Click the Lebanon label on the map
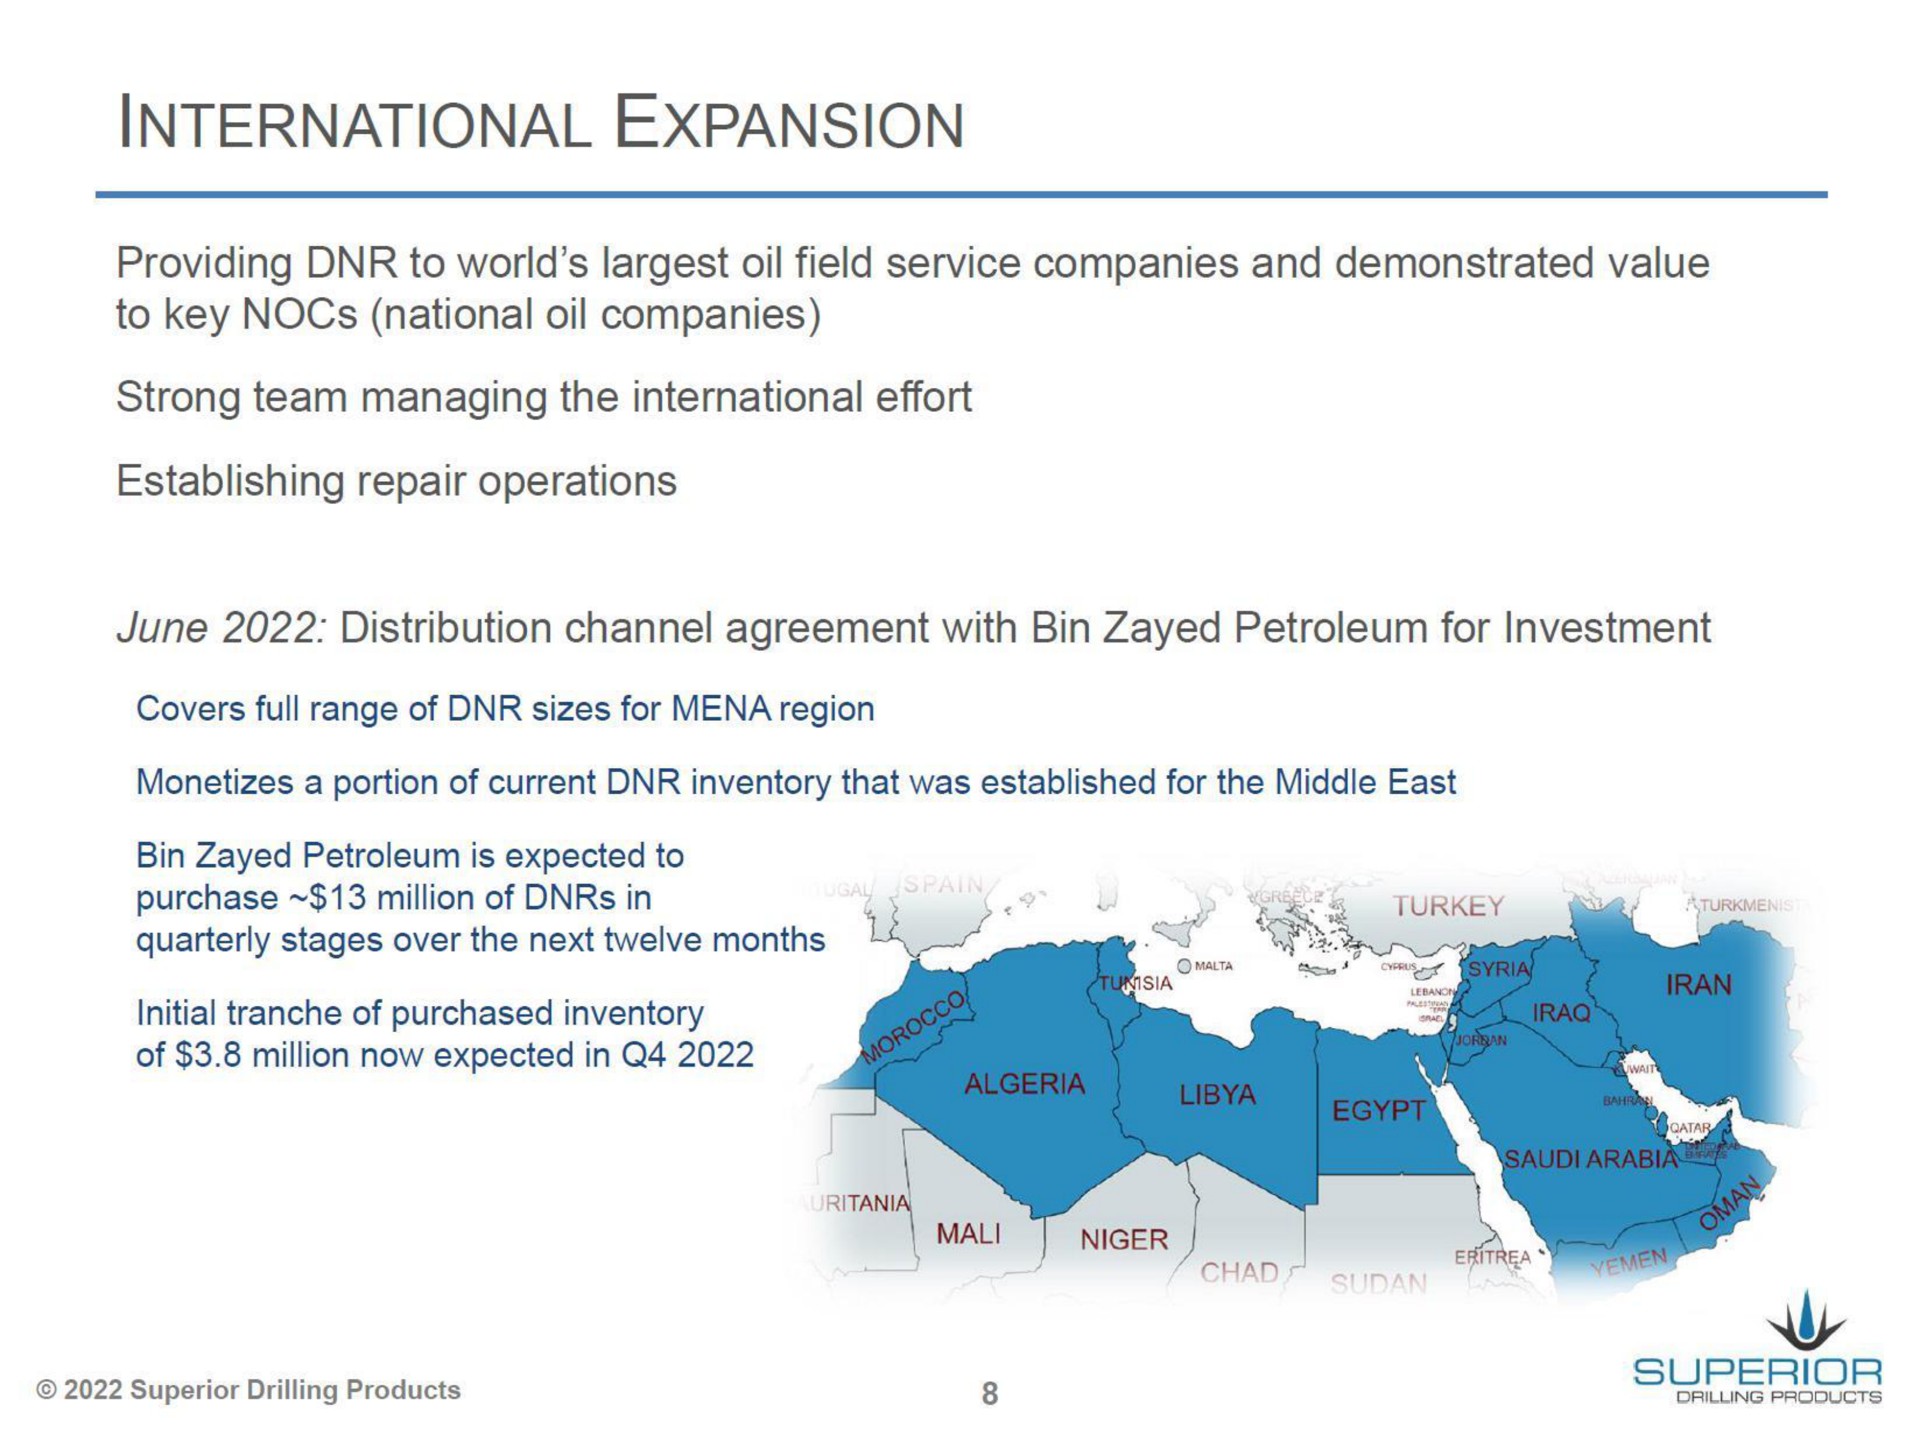1920x1441 pixels. [x=1431, y=991]
